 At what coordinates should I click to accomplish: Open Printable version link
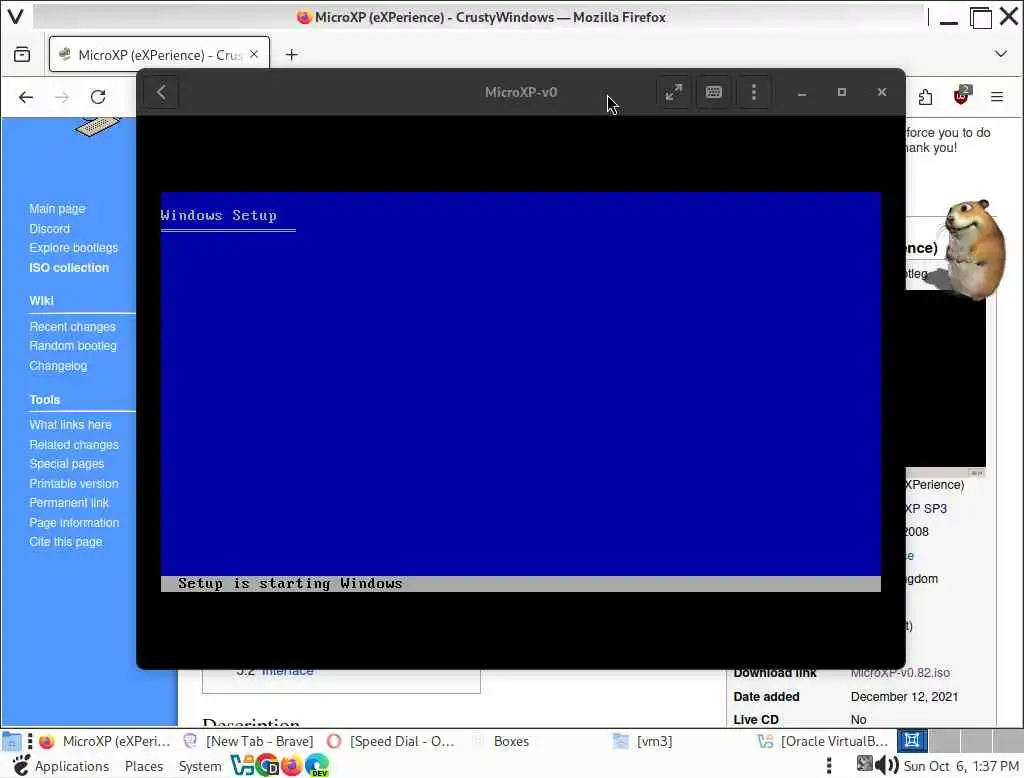coord(73,483)
